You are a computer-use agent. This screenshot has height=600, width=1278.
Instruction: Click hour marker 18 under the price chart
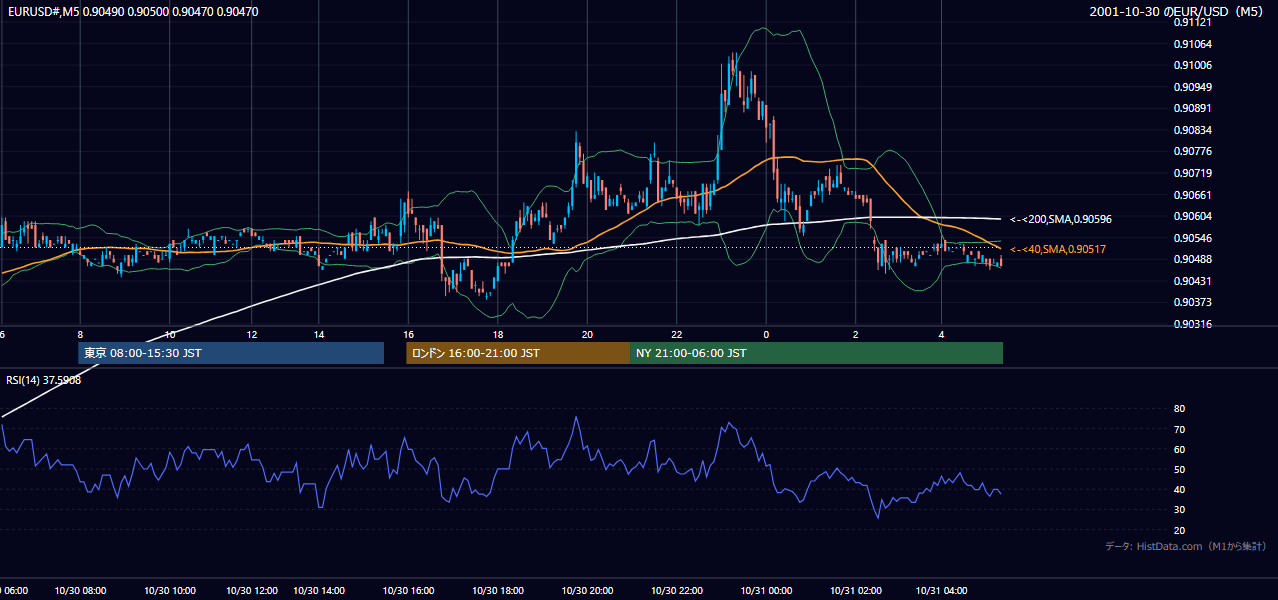click(x=498, y=334)
